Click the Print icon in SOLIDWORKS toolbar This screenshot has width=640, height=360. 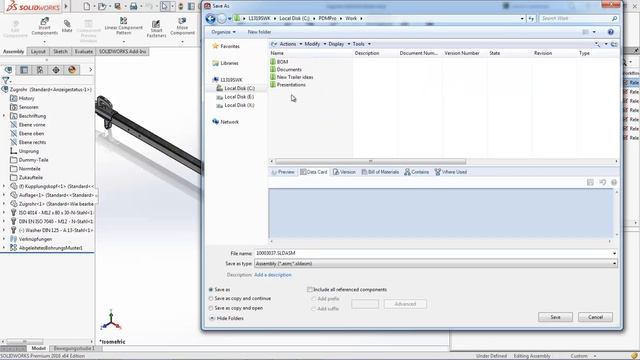[x=133, y=7]
